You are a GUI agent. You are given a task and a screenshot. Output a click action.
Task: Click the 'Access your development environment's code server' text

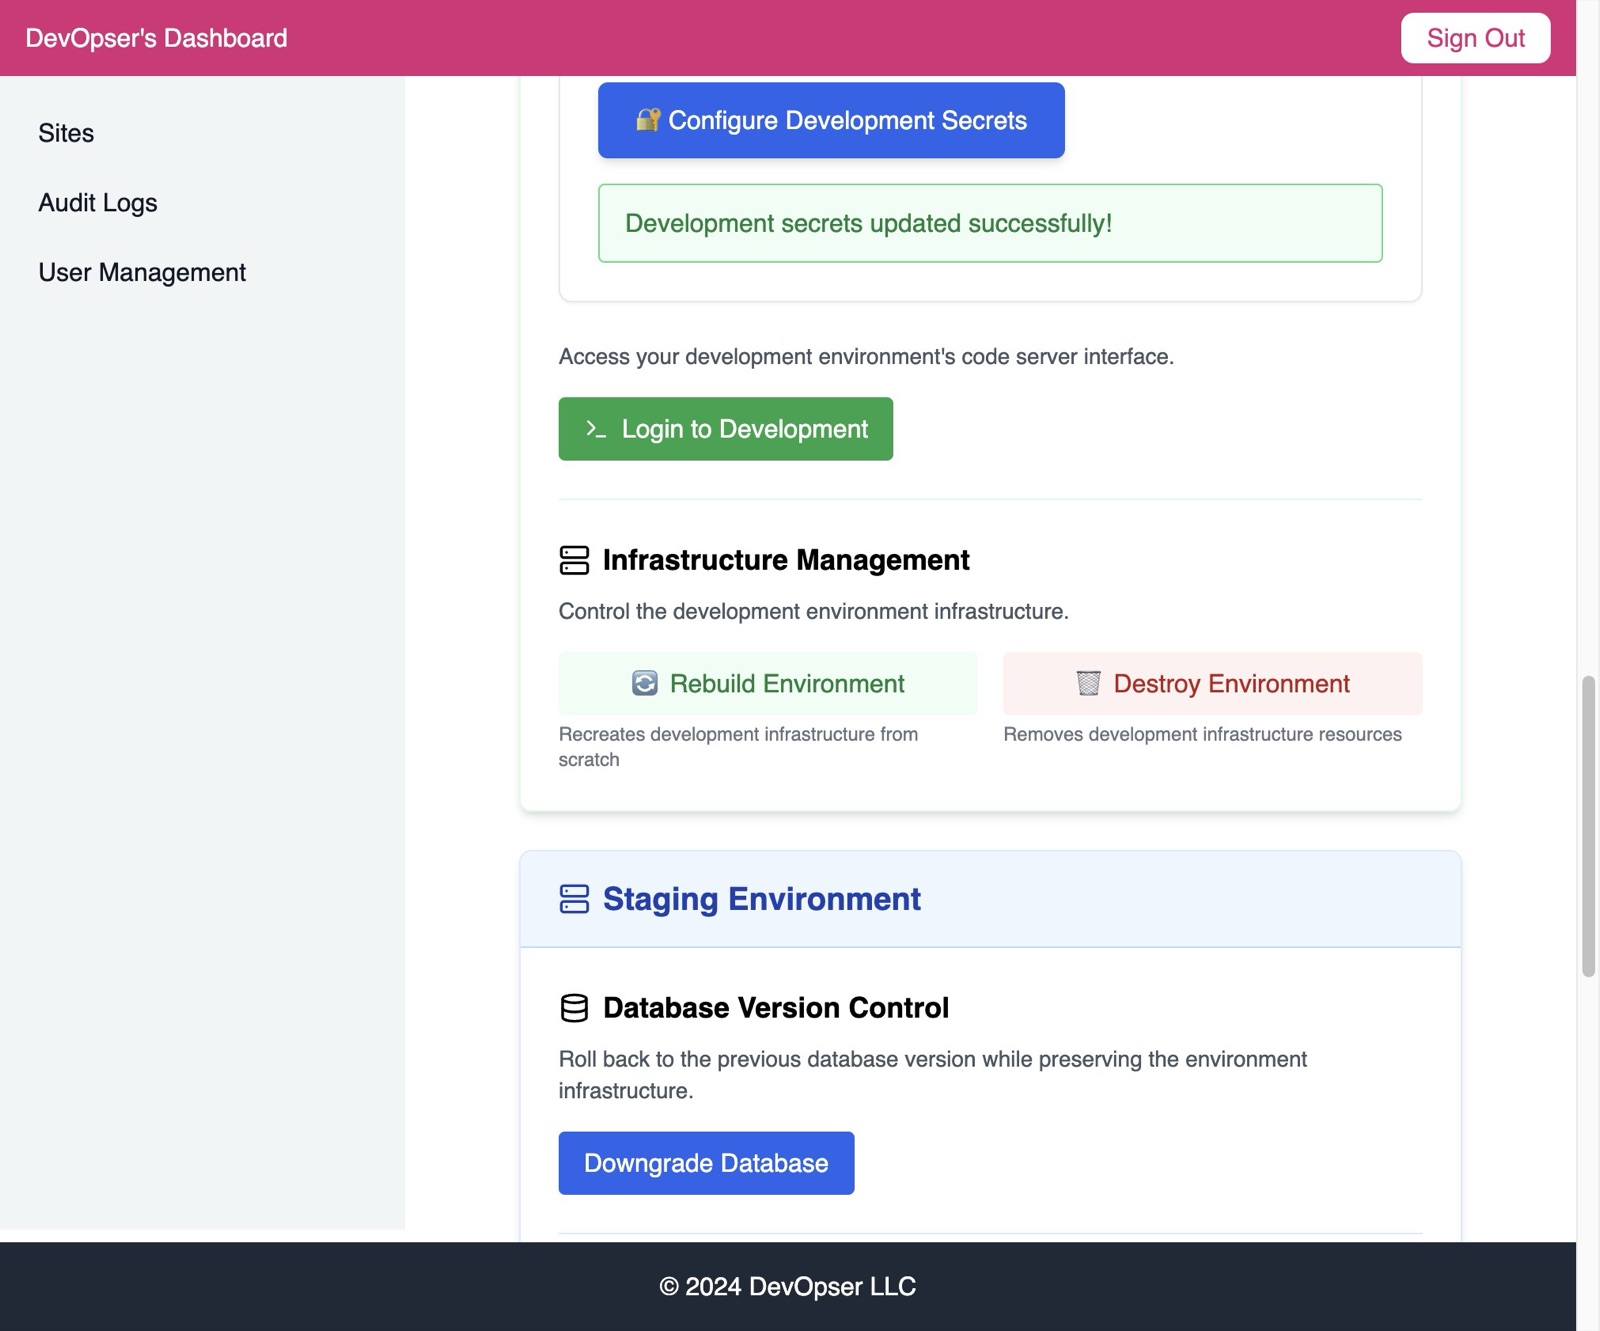pyautogui.click(x=866, y=357)
